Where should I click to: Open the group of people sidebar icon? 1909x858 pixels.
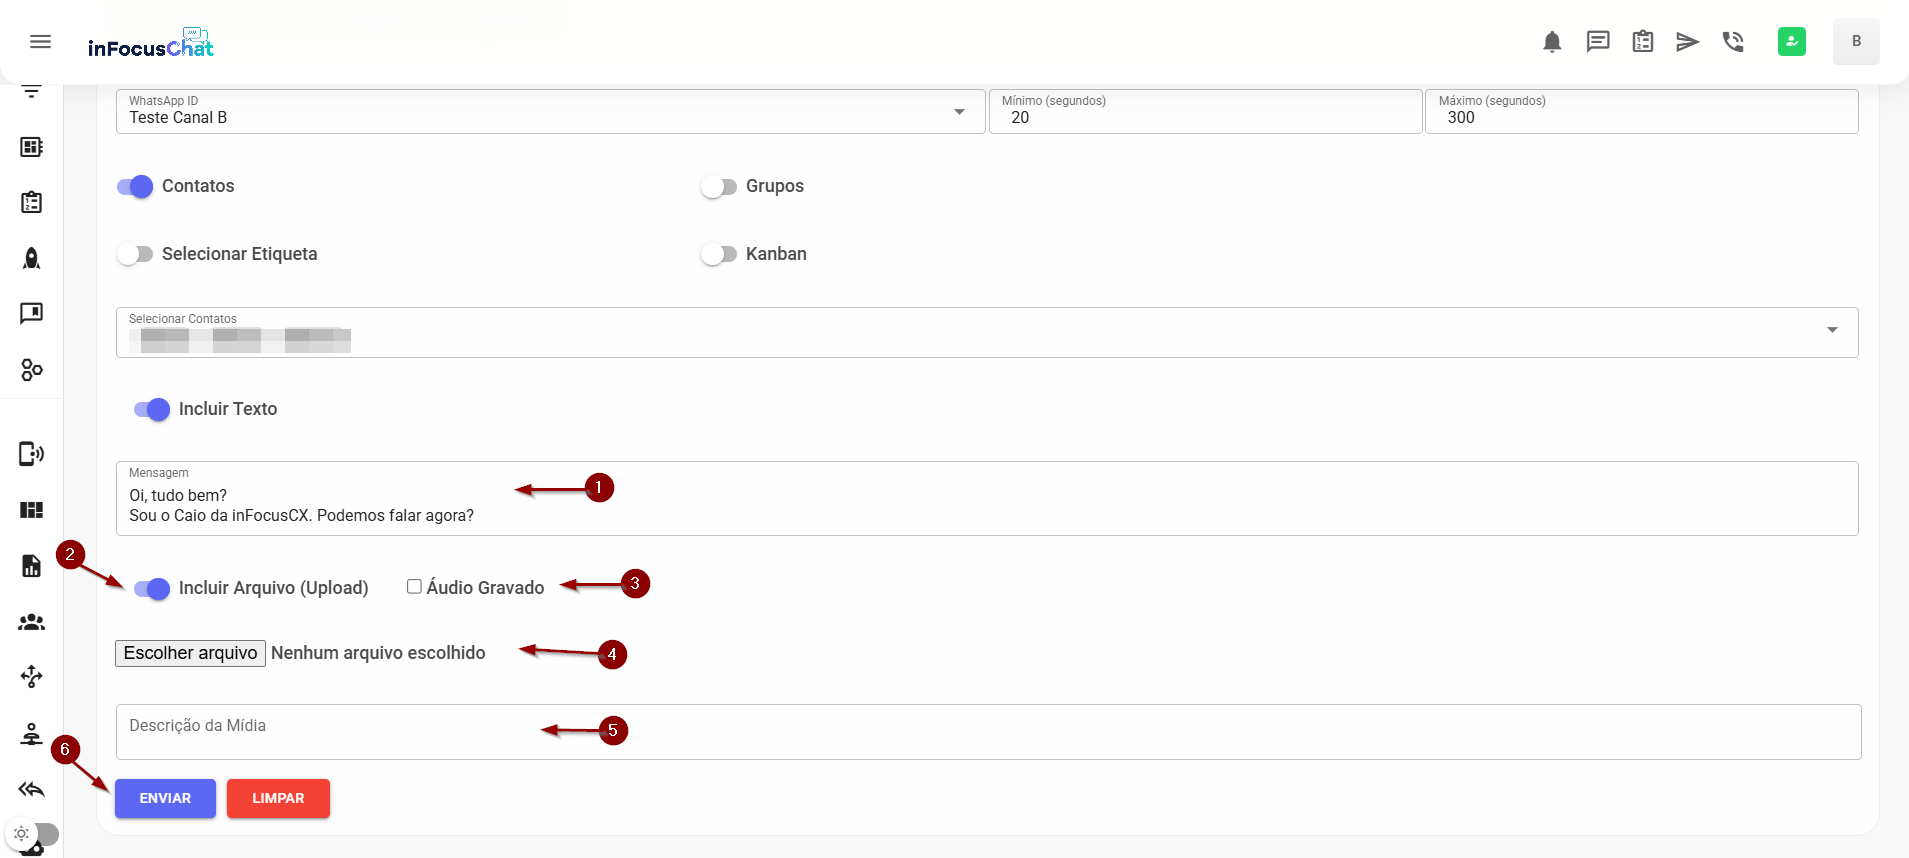(x=32, y=622)
